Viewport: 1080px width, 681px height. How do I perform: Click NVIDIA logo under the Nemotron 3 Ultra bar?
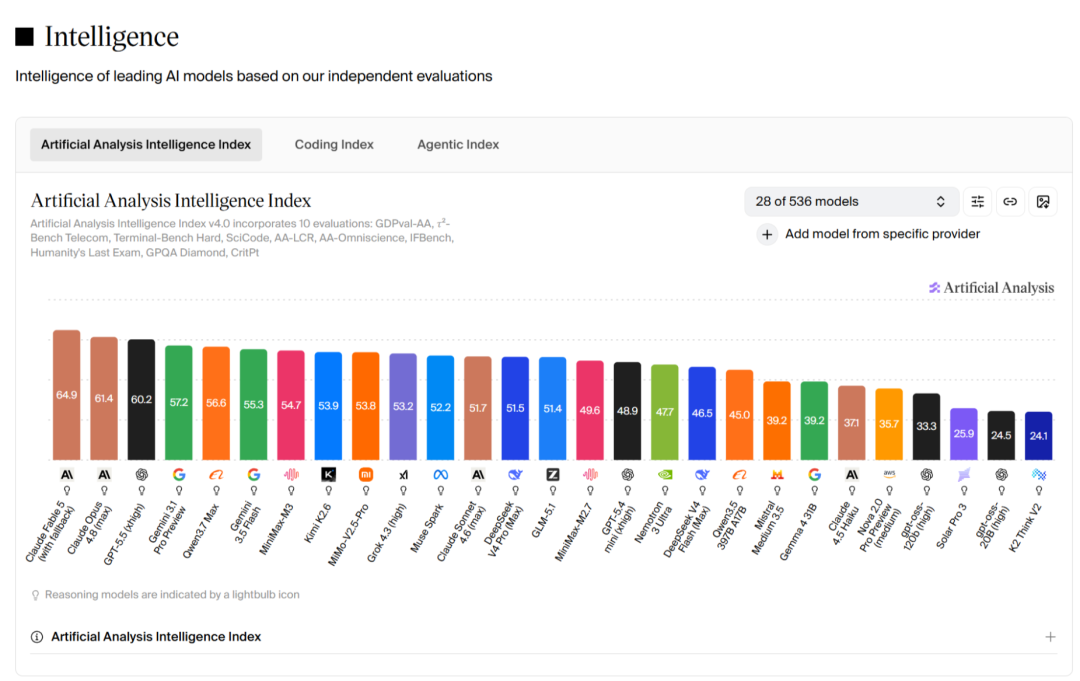[x=665, y=474]
